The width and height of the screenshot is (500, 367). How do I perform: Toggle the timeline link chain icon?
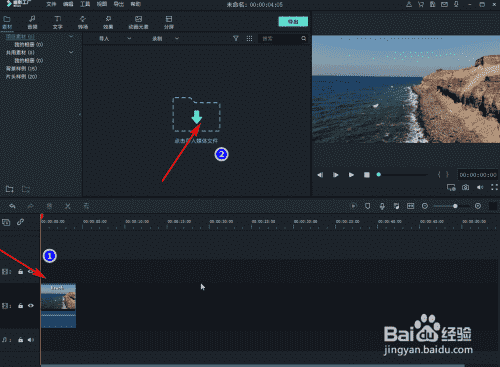pos(20,222)
